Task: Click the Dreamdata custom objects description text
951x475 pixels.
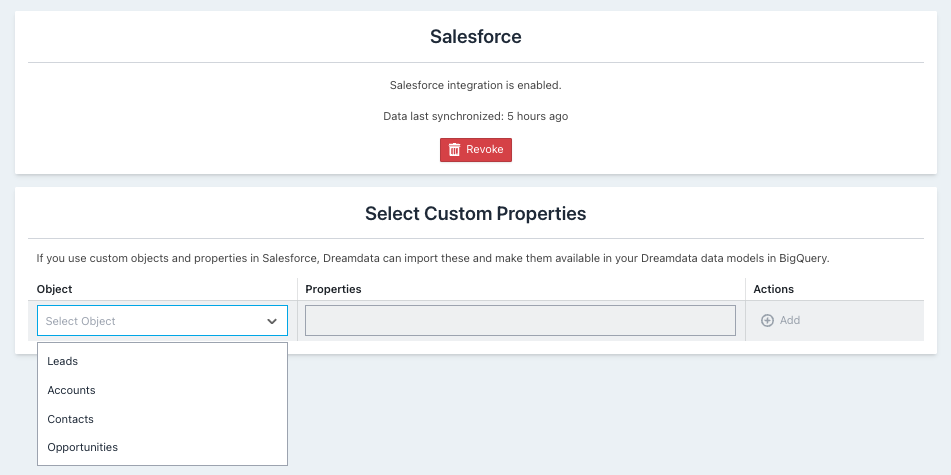Action: pos(432,258)
